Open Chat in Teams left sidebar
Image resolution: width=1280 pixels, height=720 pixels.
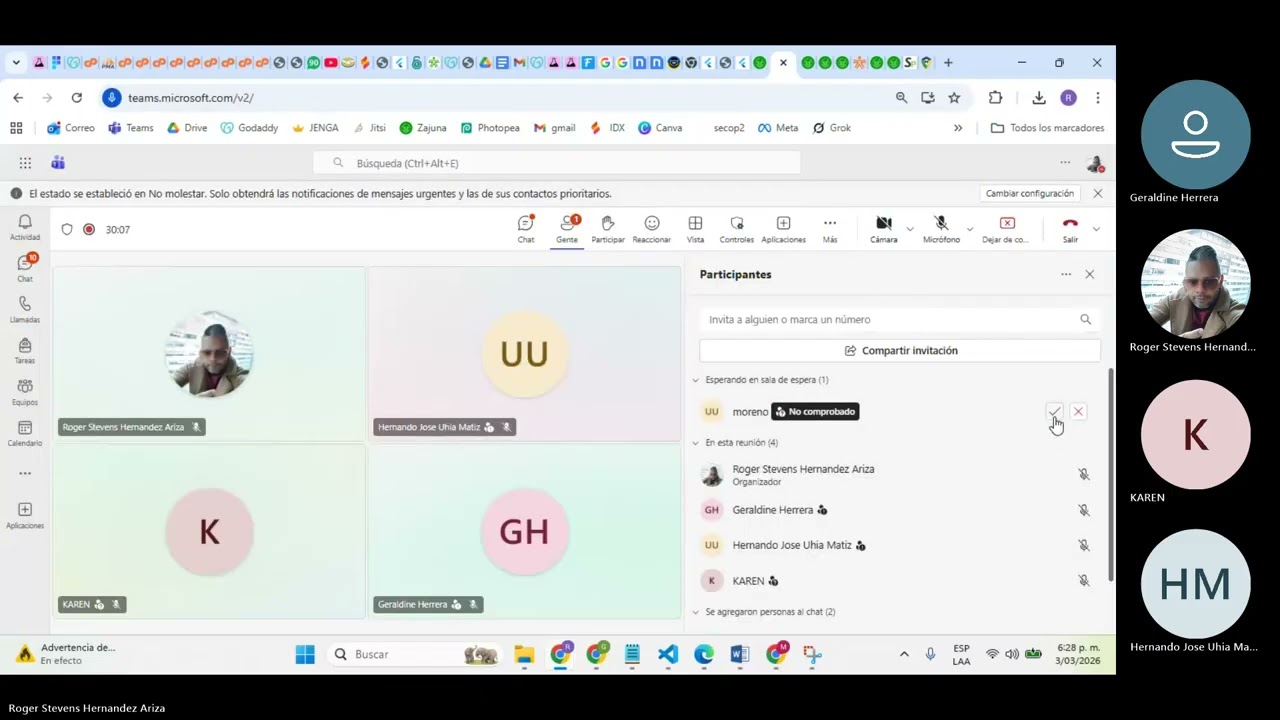[x=25, y=268]
